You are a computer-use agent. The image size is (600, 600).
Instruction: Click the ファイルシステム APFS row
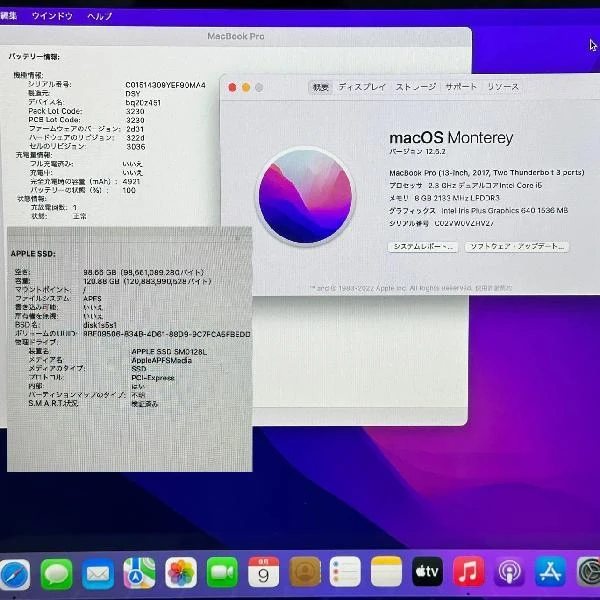[x=58, y=298]
